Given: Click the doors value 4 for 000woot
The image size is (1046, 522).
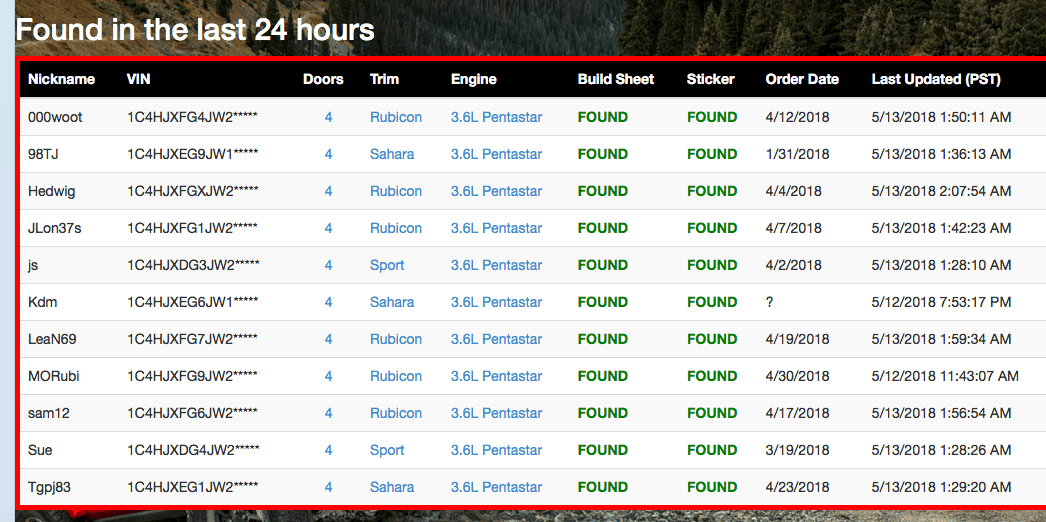Looking at the screenshot, I should pyautogui.click(x=328, y=117).
